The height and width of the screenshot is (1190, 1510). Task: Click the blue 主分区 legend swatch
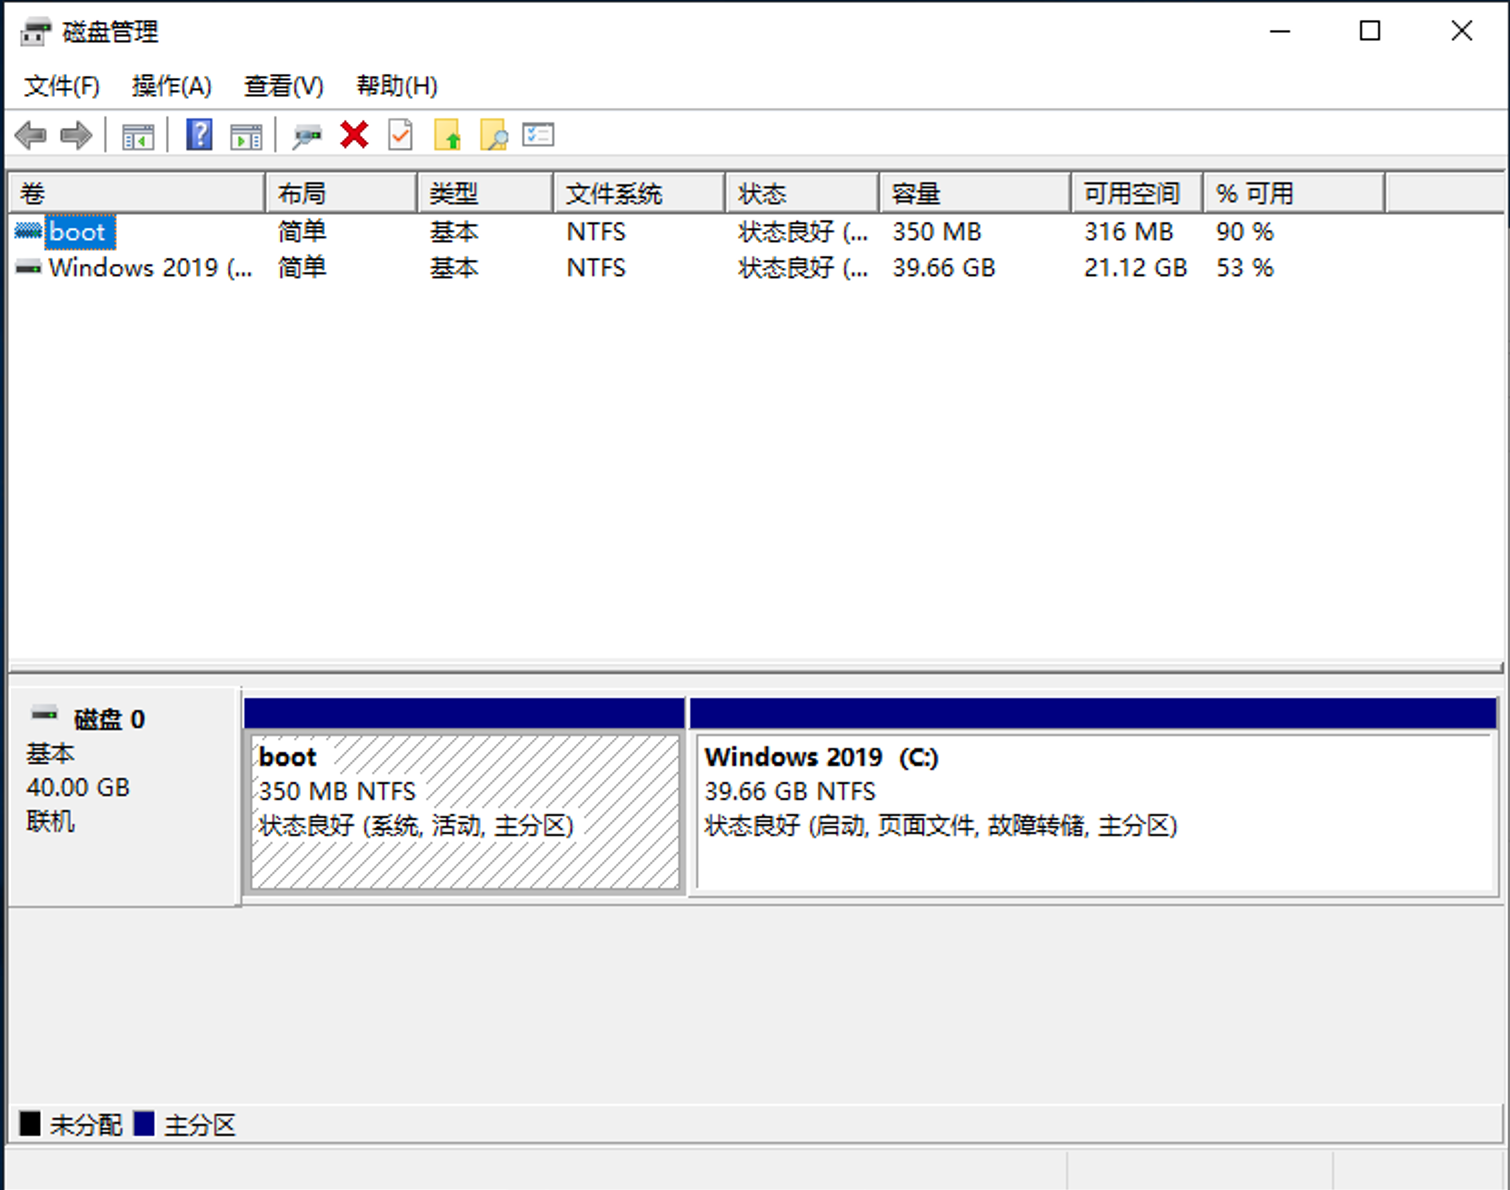144,1123
